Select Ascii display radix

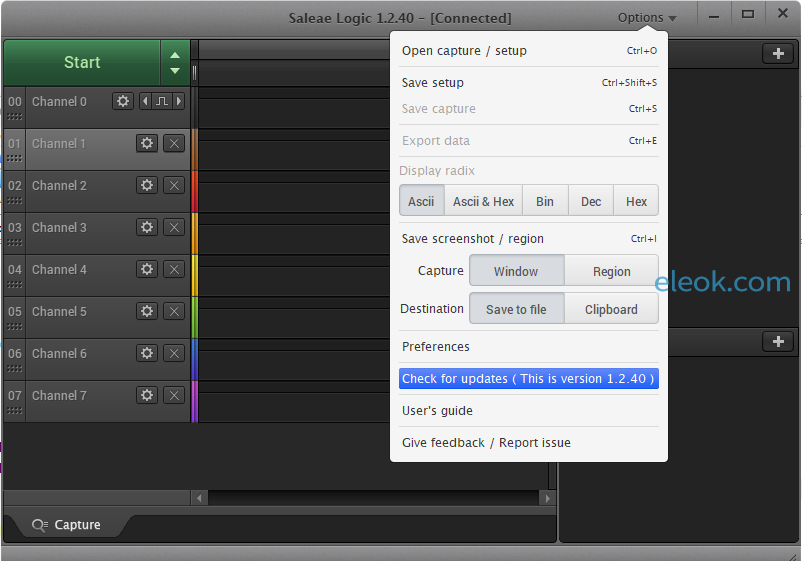(x=421, y=201)
